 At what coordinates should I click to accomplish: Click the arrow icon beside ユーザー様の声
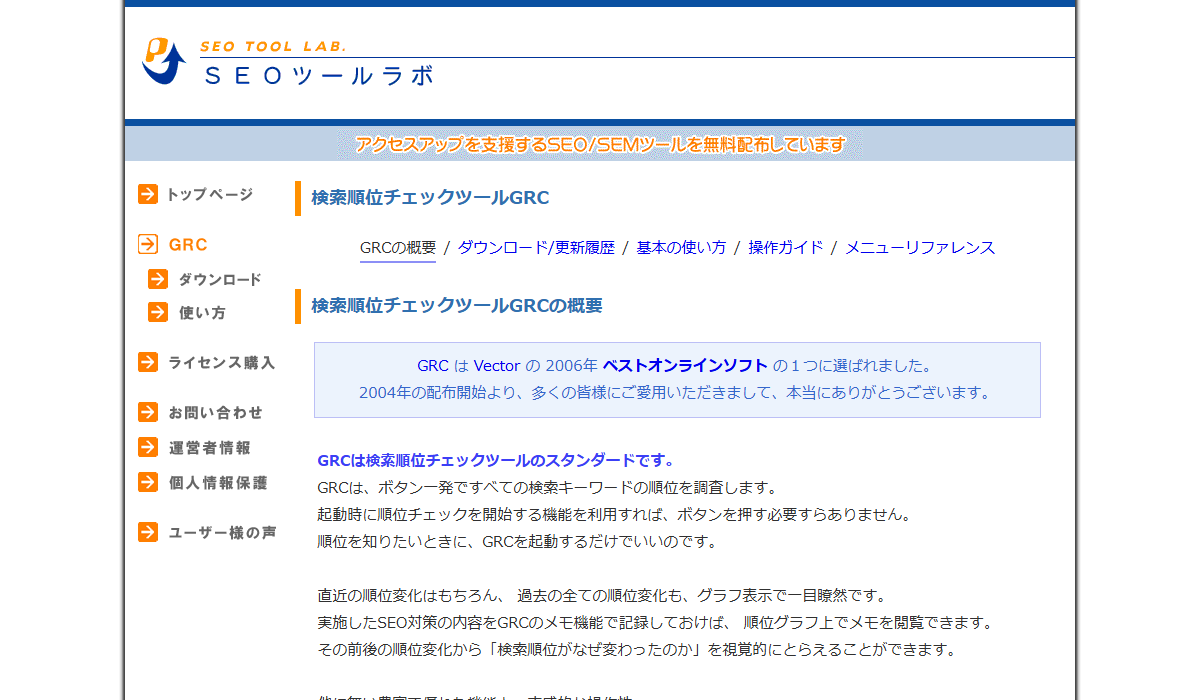coord(146,532)
